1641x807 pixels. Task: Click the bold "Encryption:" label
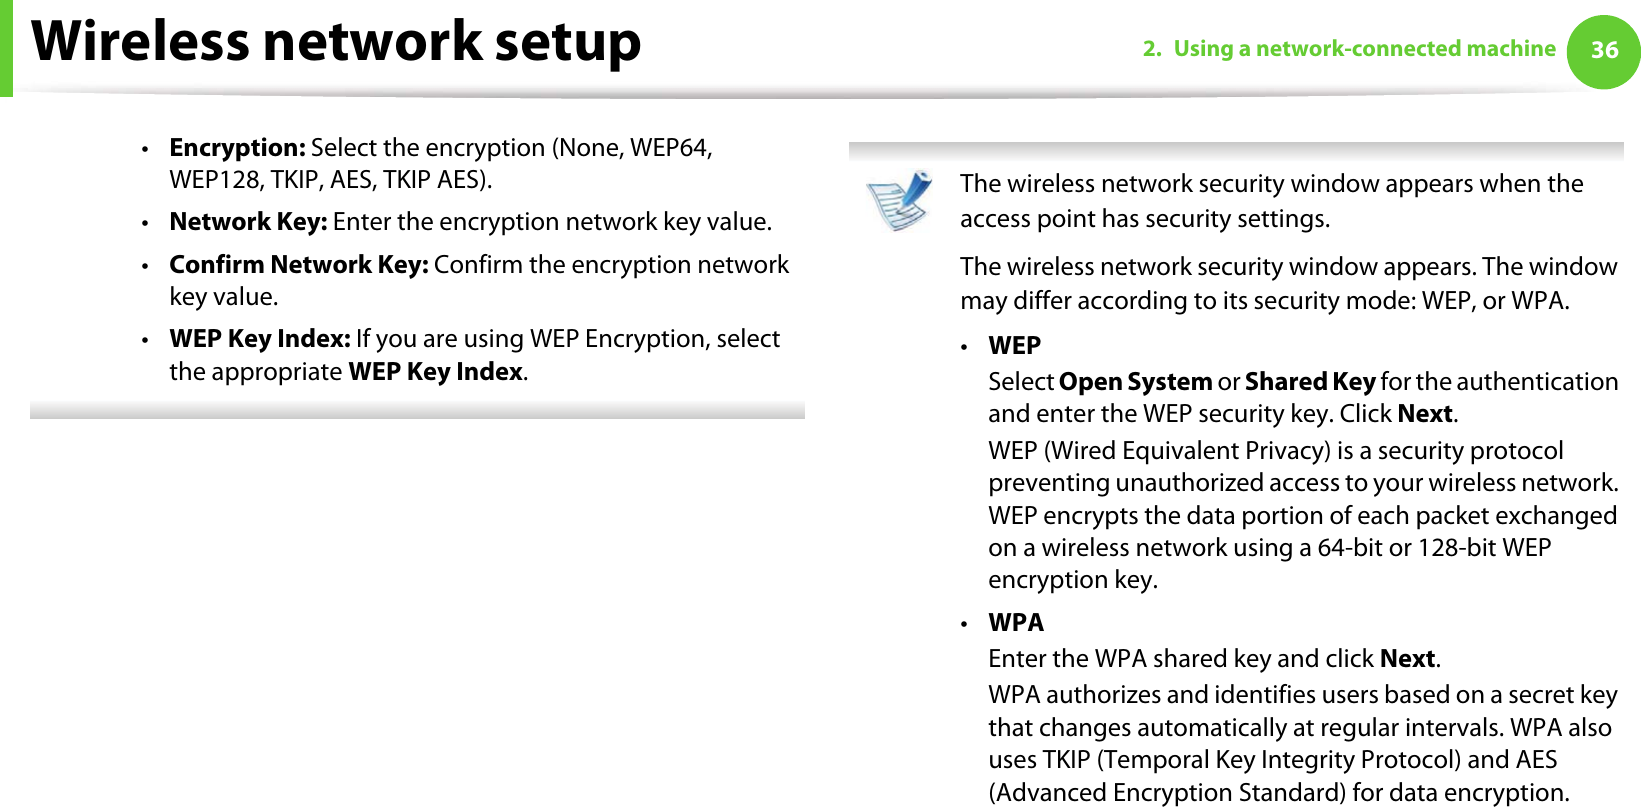click(x=237, y=148)
